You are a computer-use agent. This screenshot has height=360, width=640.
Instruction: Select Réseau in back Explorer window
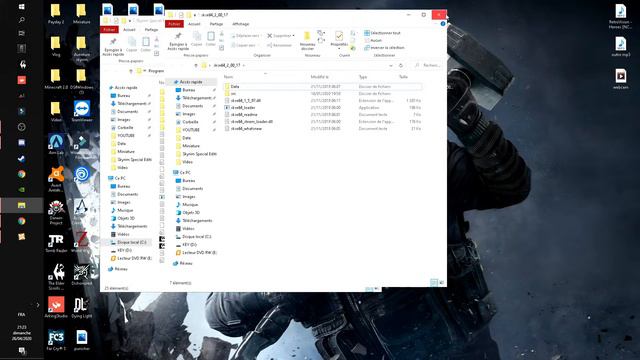tap(121, 269)
